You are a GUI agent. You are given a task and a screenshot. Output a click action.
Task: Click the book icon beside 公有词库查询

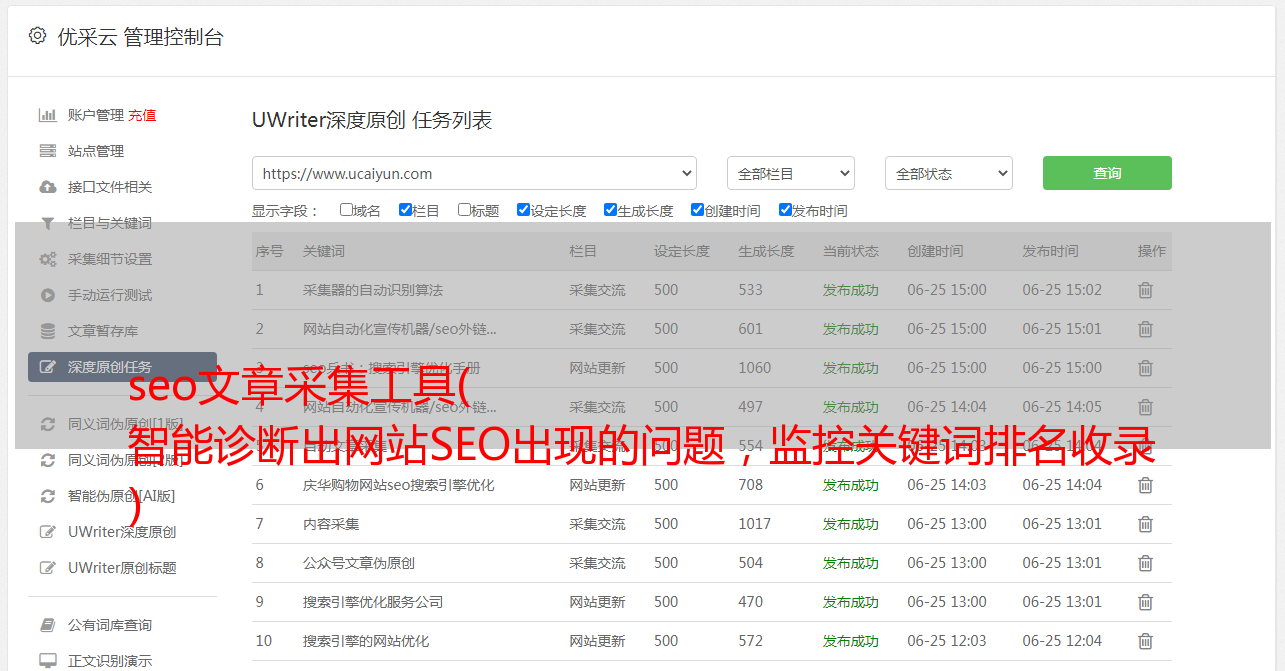47,625
